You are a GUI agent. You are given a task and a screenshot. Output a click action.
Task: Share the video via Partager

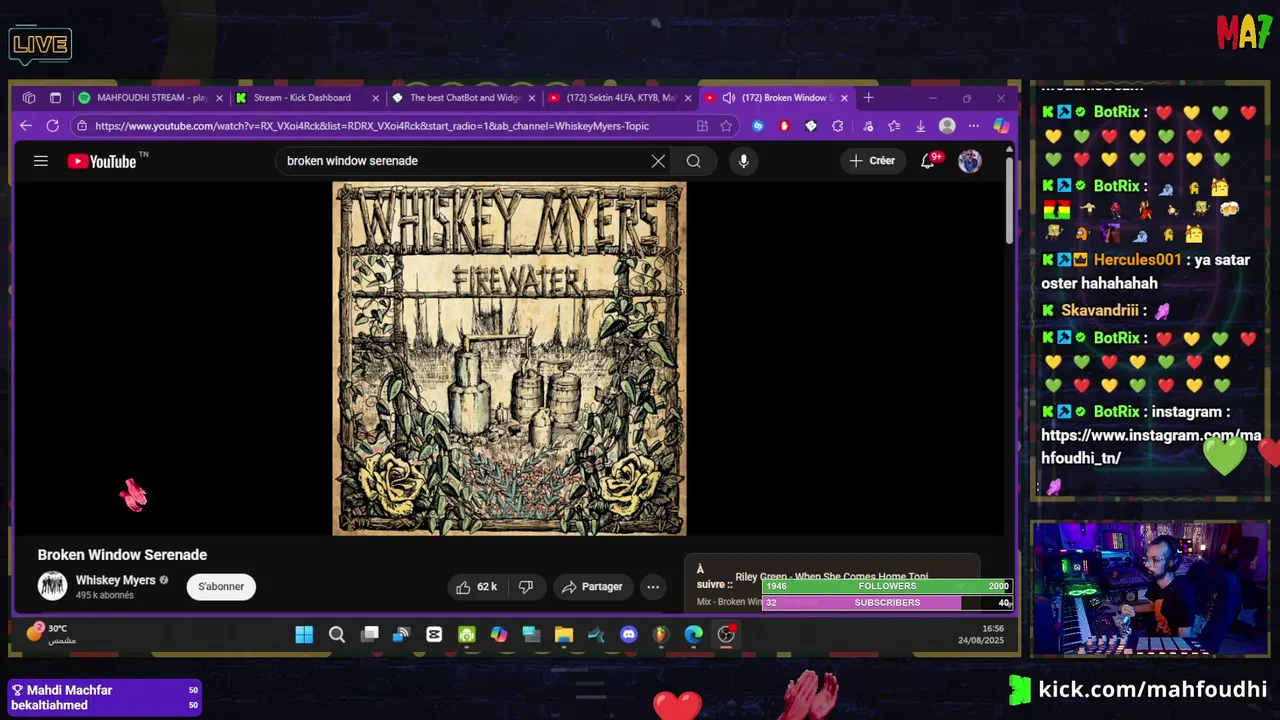[x=591, y=587]
